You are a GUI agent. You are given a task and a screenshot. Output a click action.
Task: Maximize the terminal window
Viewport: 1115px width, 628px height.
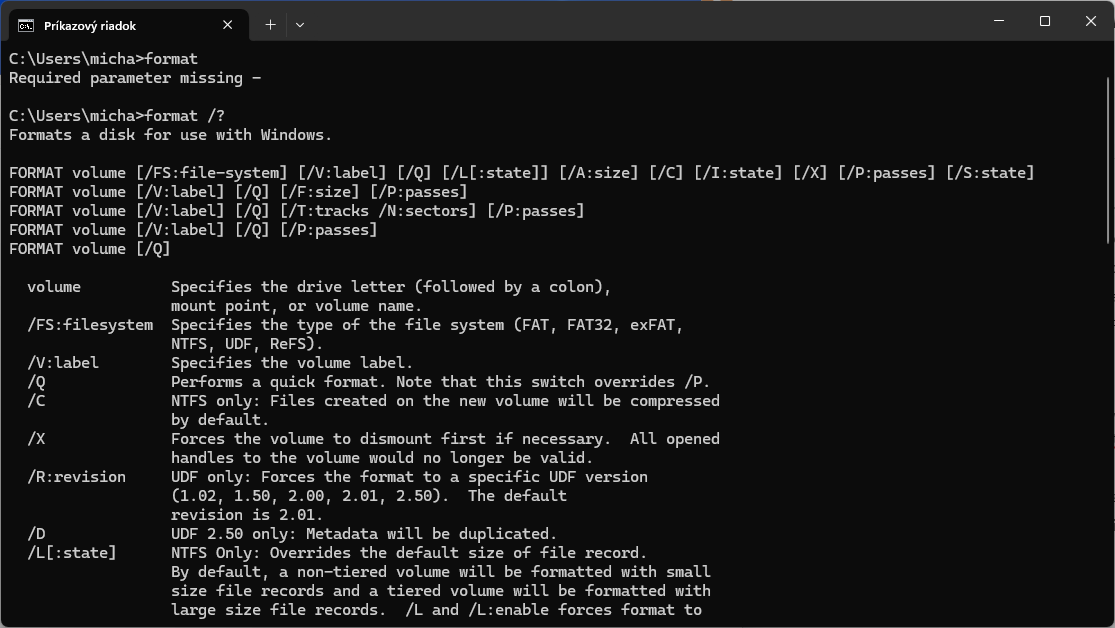[1045, 21]
